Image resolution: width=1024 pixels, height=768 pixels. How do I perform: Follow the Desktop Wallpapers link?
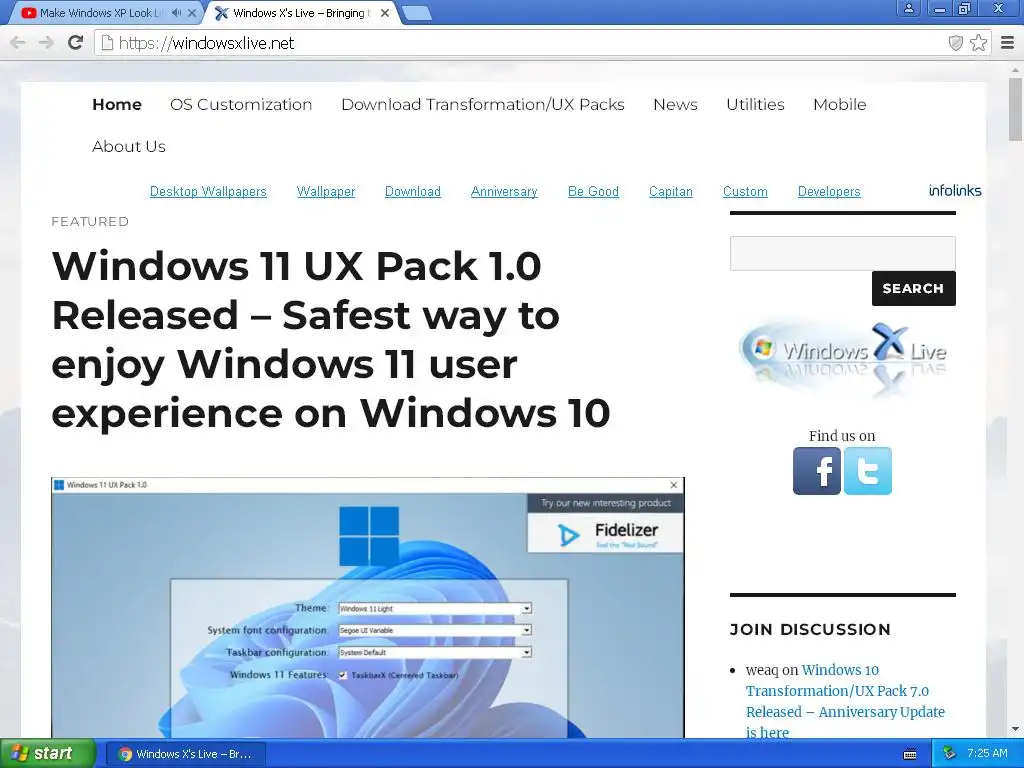pyautogui.click(x=208, y=191)
